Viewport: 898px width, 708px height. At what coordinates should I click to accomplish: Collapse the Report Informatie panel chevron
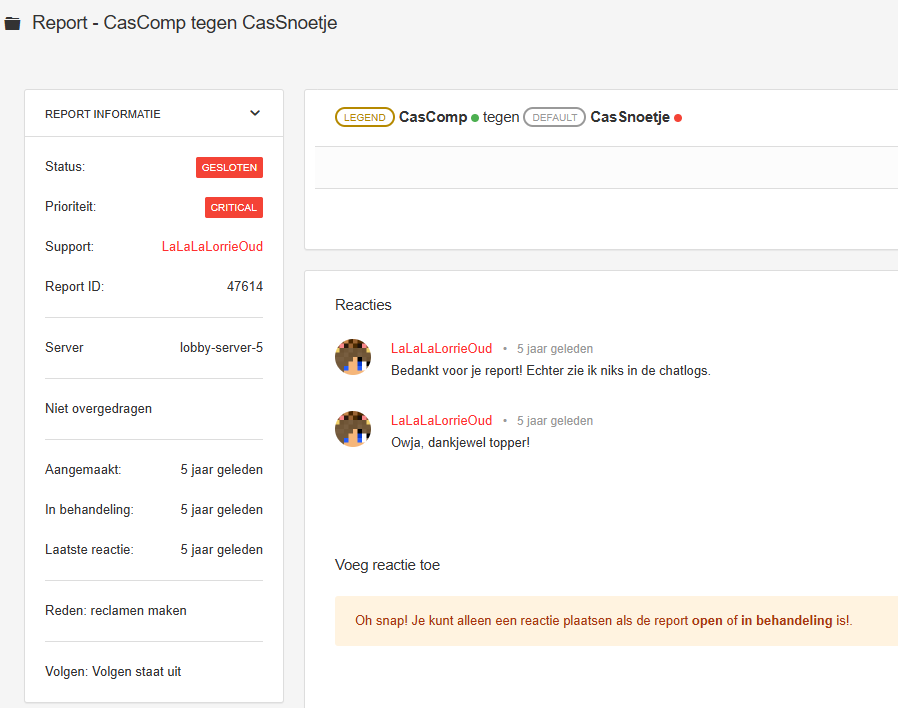(255, 114)
